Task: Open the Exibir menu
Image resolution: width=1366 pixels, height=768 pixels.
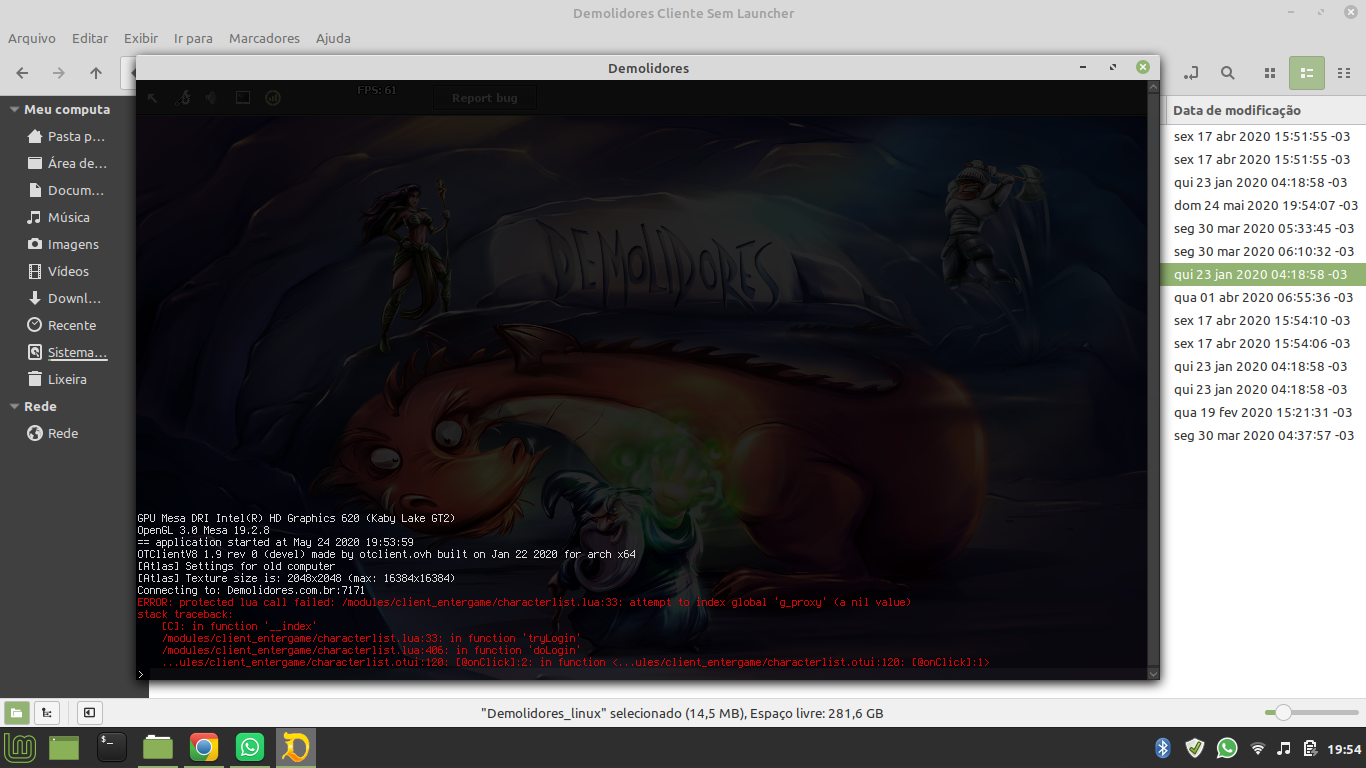Action: [x=141, y=38]
